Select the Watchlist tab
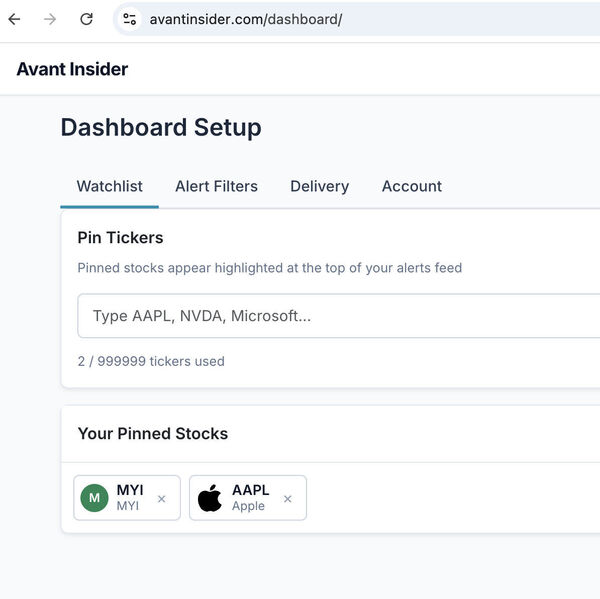This screenshot has width=600, height=599. pyautogui.click(x=109, y=186)
